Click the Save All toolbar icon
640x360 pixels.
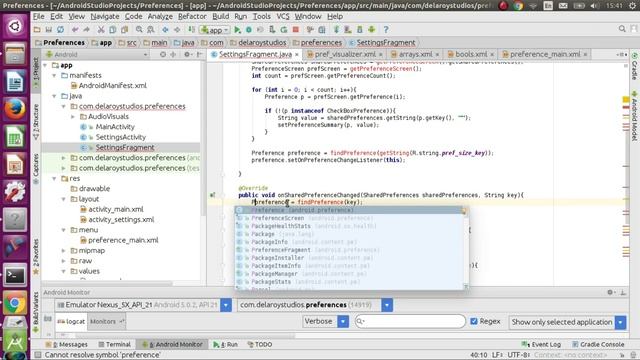[x=49, y=29]
